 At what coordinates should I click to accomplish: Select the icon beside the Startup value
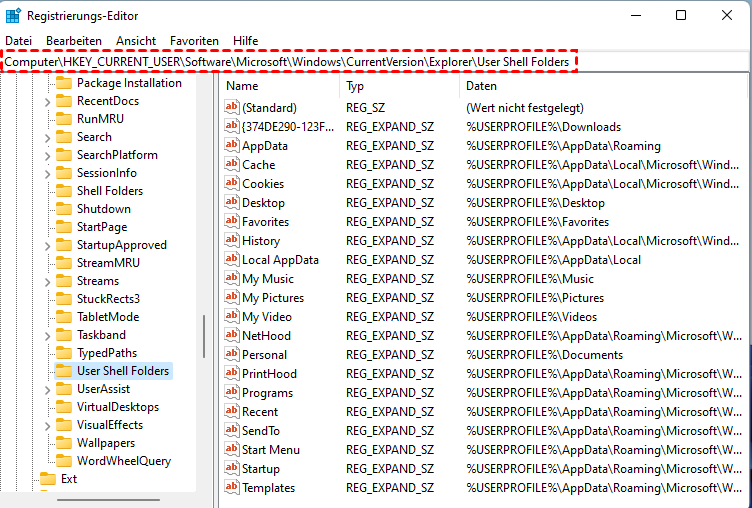click(233, 469)
